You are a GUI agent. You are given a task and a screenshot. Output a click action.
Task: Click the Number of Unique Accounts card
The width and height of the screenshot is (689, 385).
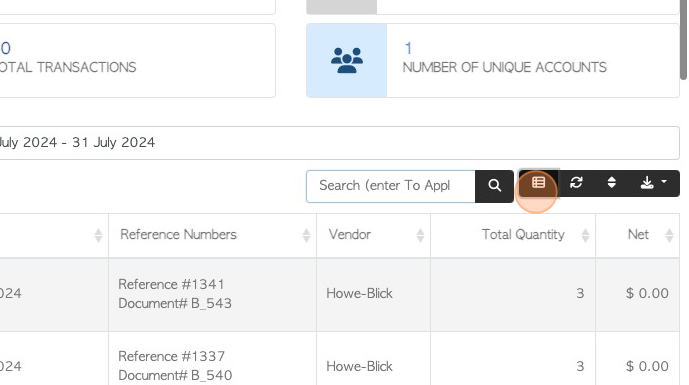[493, 61]
